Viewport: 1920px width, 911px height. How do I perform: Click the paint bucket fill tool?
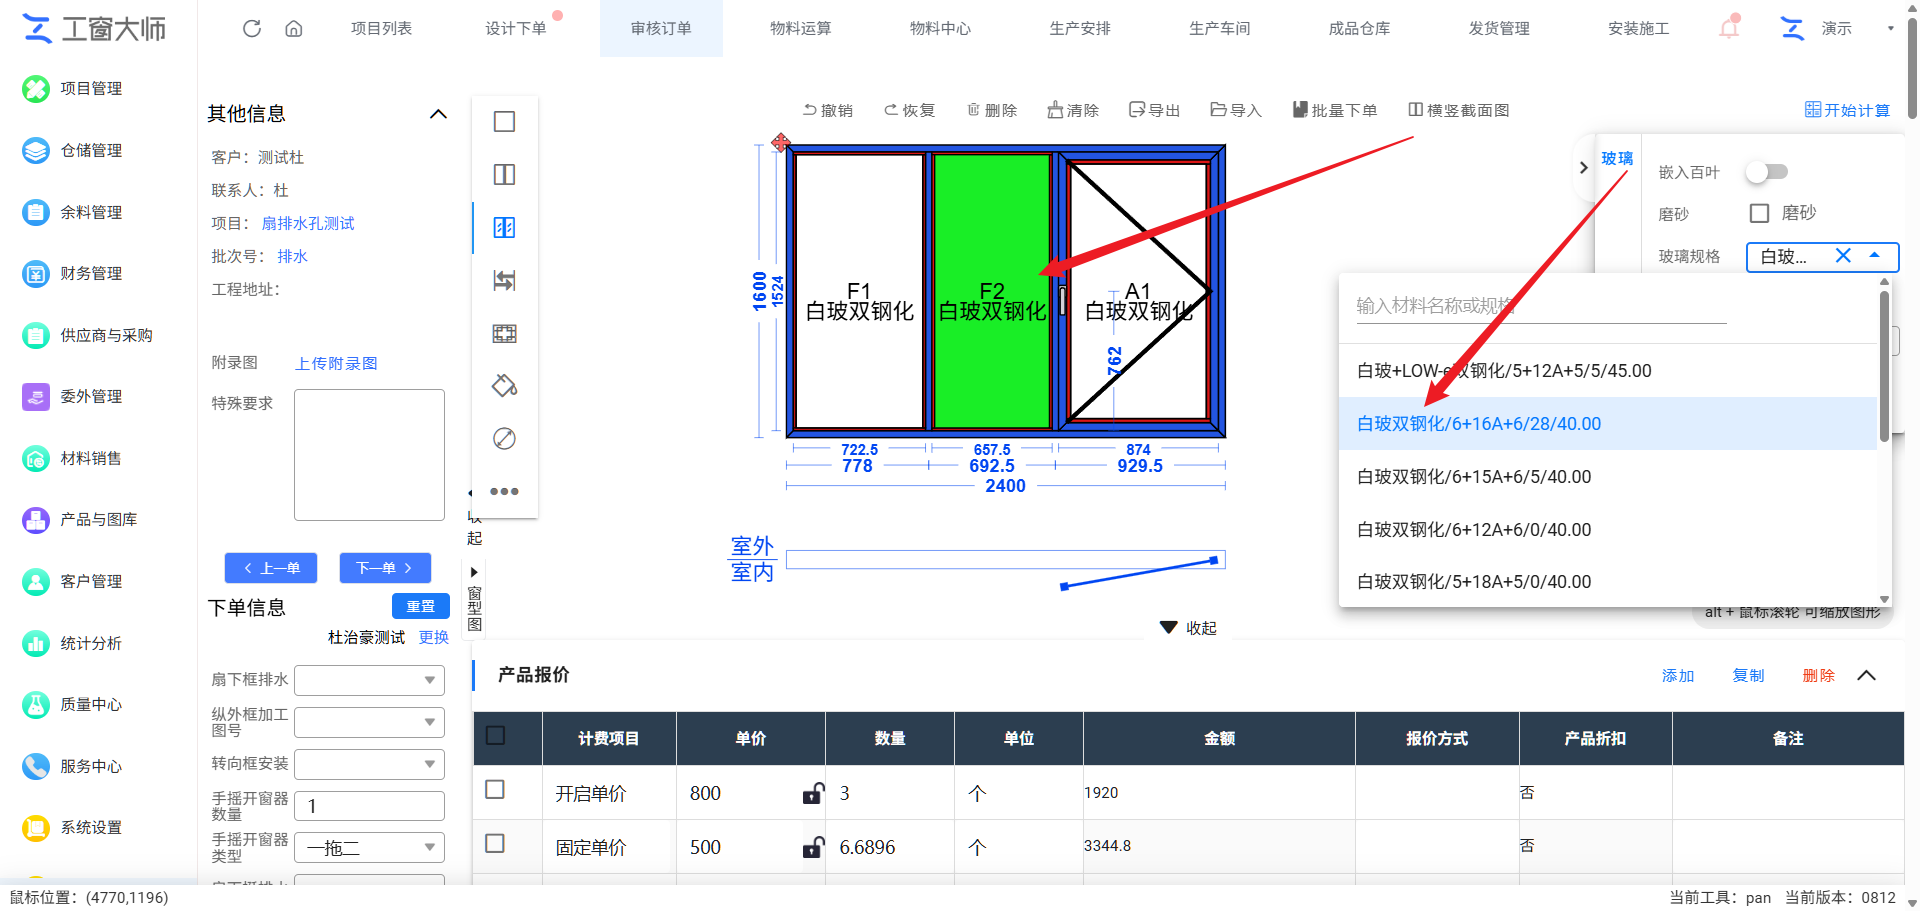(504, 386)
